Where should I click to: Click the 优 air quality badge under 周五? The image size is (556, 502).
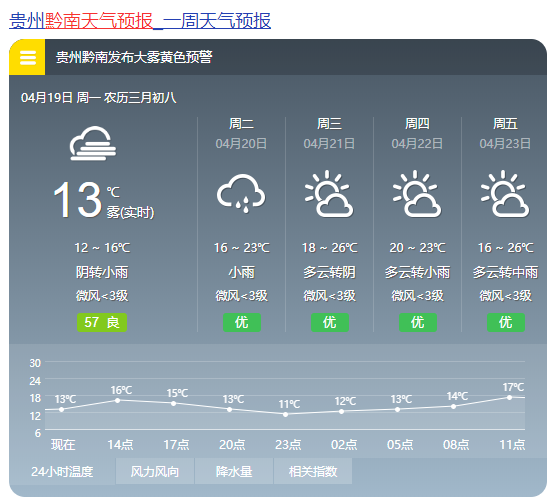[506, 322]
